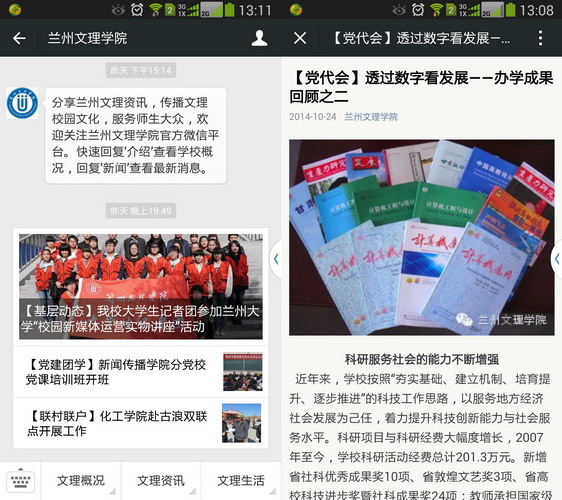Close the article with X icon
This screenshot has width=562, height=500.
pos(300,38)
